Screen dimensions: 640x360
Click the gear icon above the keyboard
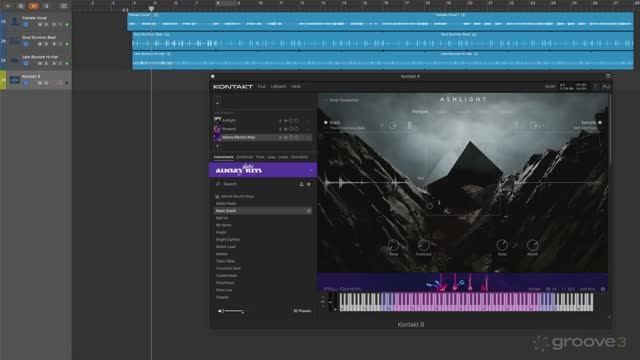tap(603, 289)
